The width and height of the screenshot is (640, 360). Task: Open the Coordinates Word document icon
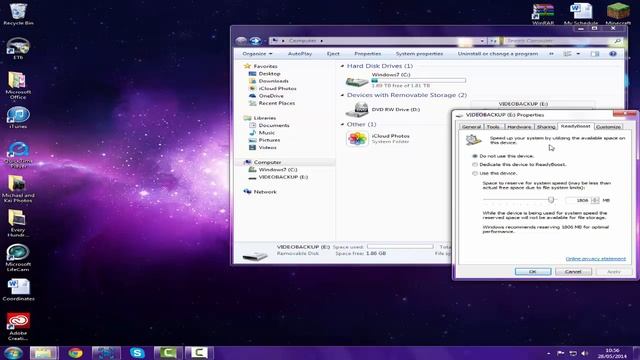[18, 290]
